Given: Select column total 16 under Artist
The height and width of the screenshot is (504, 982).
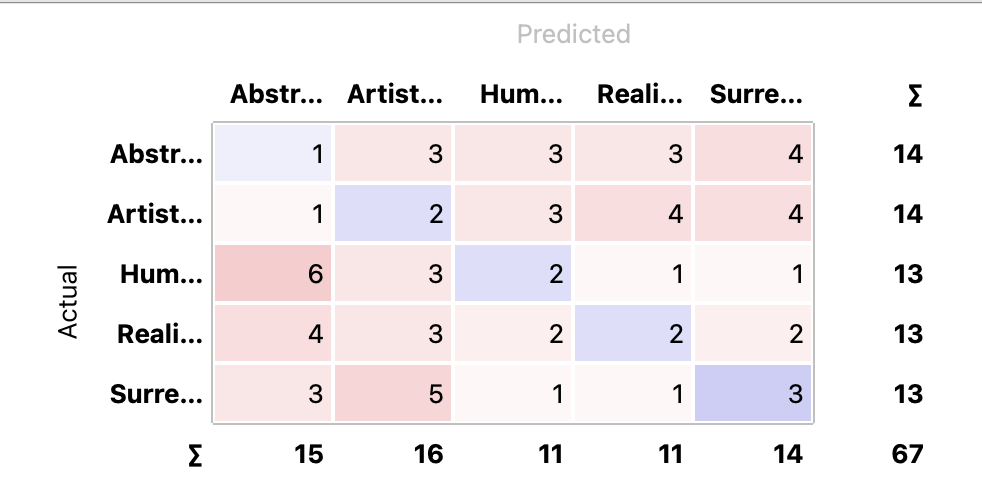Looking at the screenshot, I should (428, 454).
